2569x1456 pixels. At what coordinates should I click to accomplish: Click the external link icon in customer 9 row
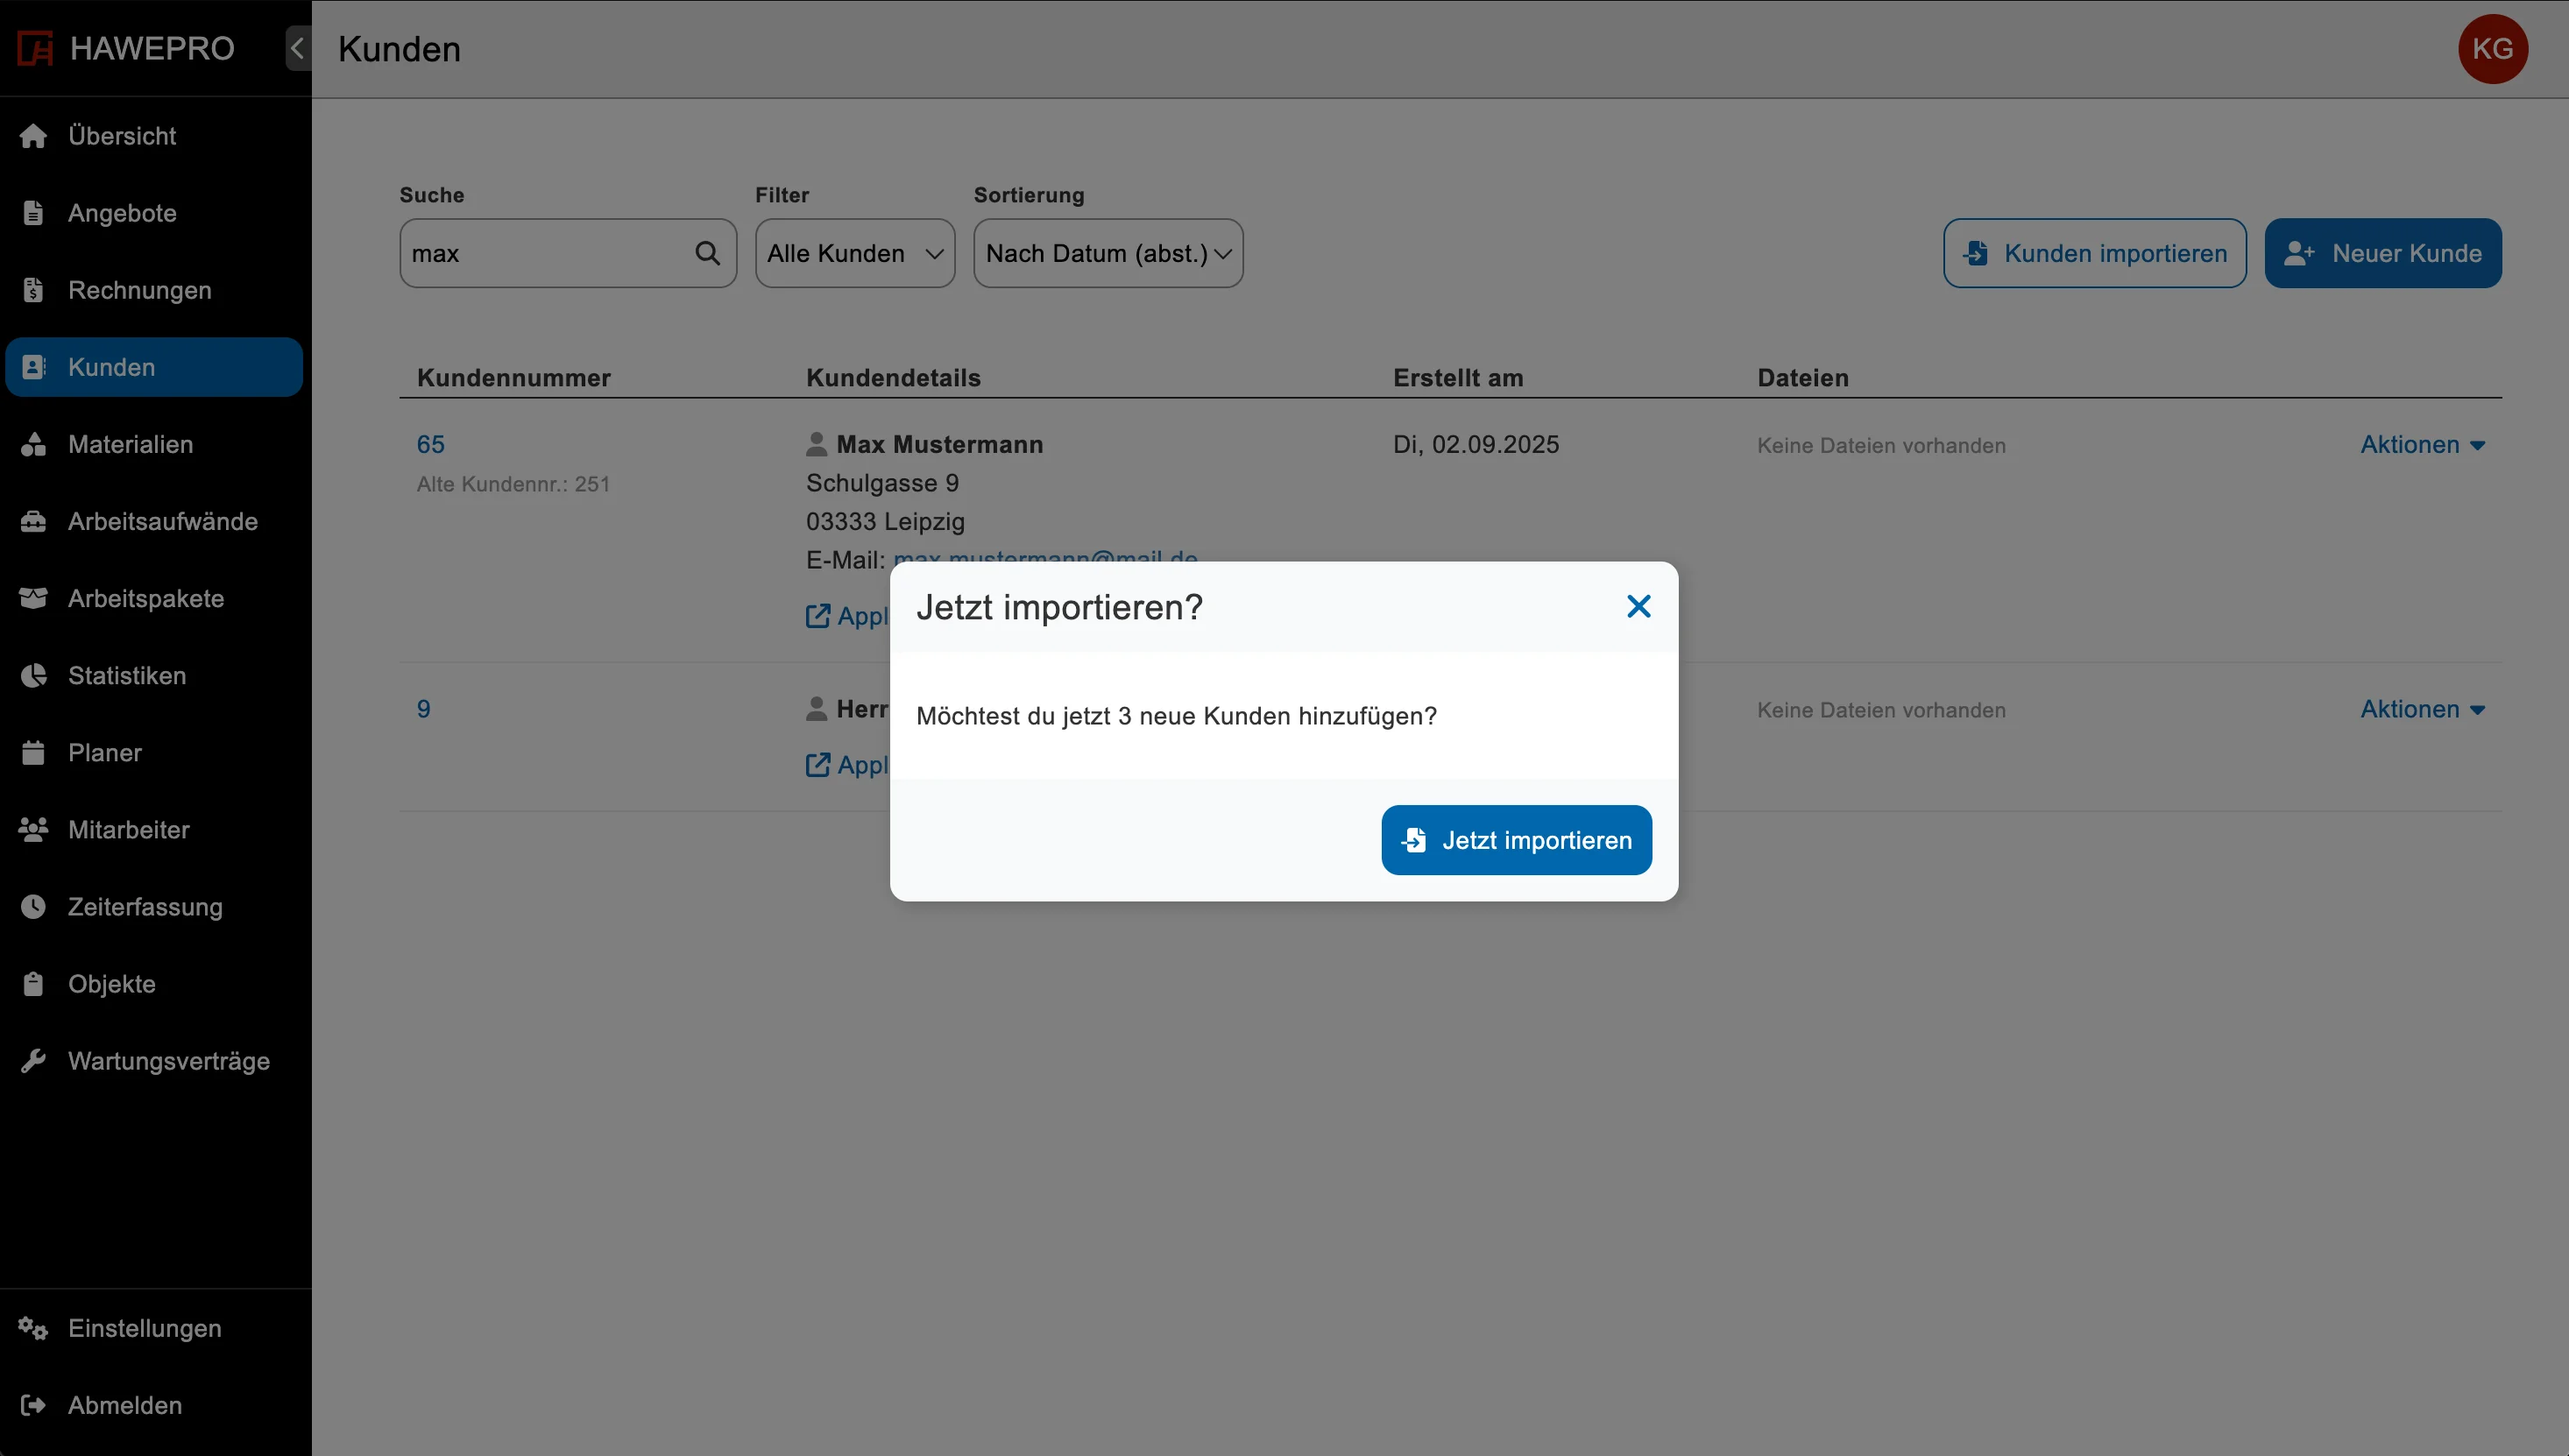pyautogui.click(x=817, y=765)
